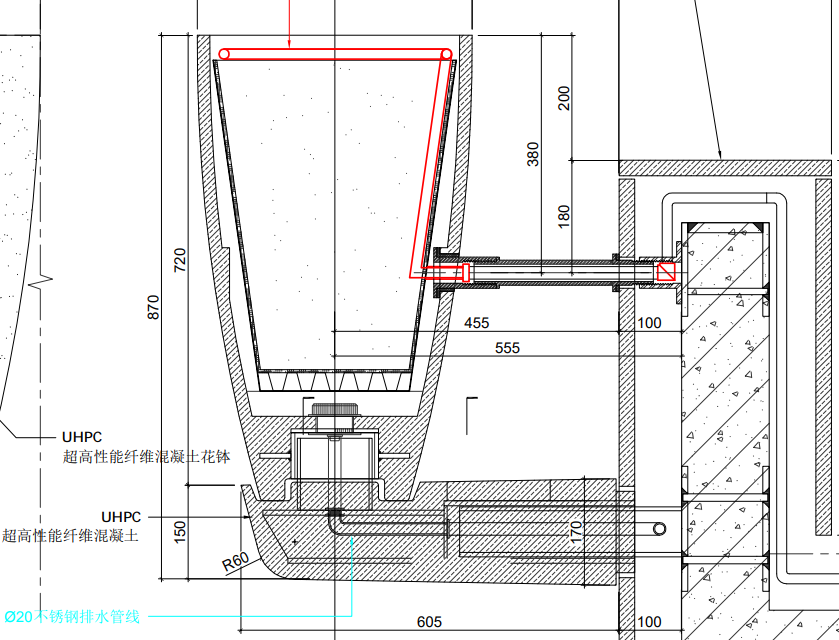Select the lower UHPC label beside the base

coord(121,516)
